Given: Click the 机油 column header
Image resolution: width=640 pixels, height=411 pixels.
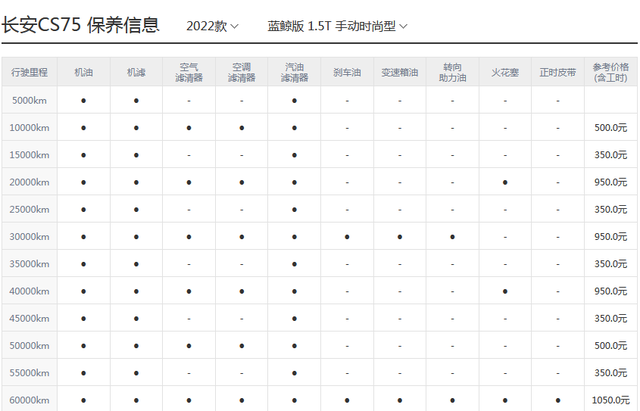Looking at the screenshot, I should click(x=84, y=72).
